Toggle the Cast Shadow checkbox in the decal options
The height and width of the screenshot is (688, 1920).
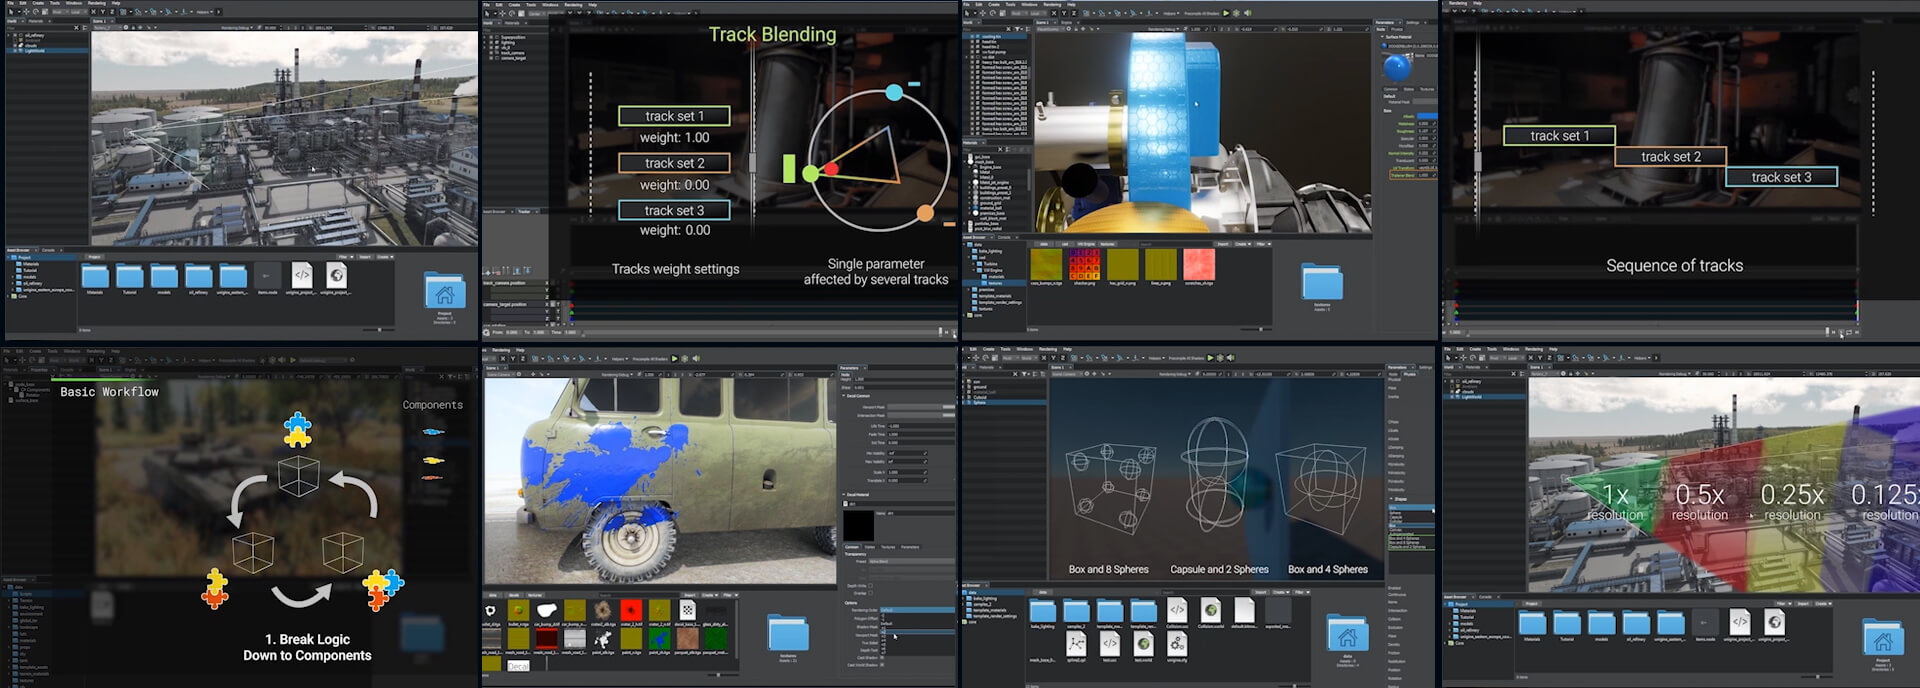(x=881, y=657)
